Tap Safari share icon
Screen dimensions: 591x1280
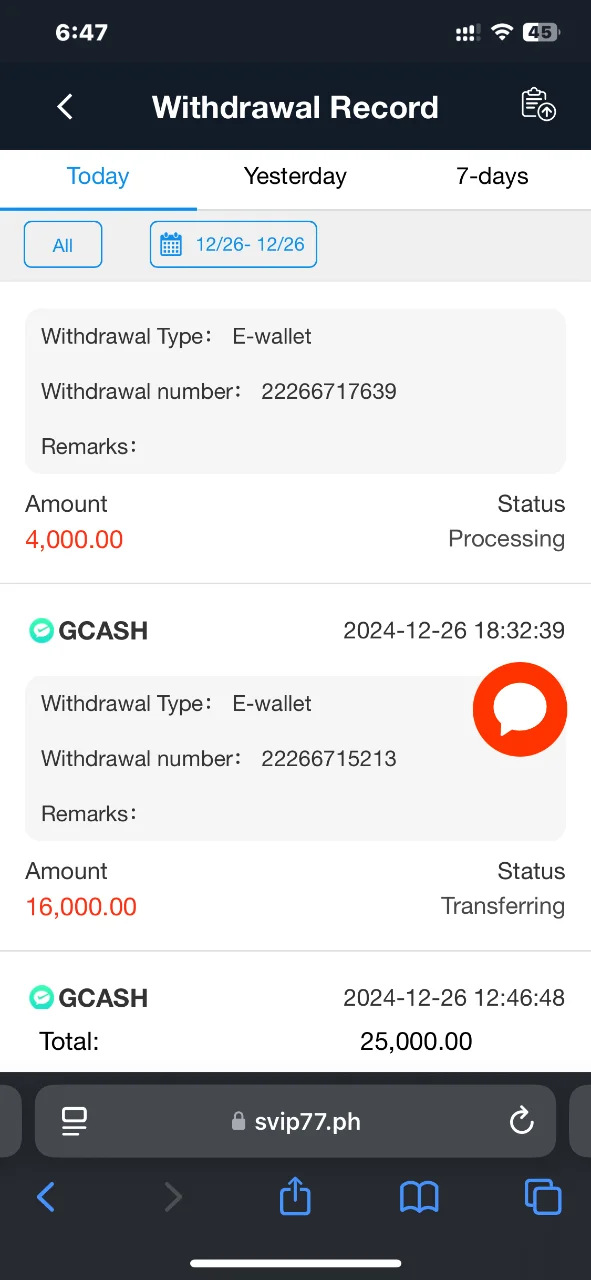point(295,1196)
